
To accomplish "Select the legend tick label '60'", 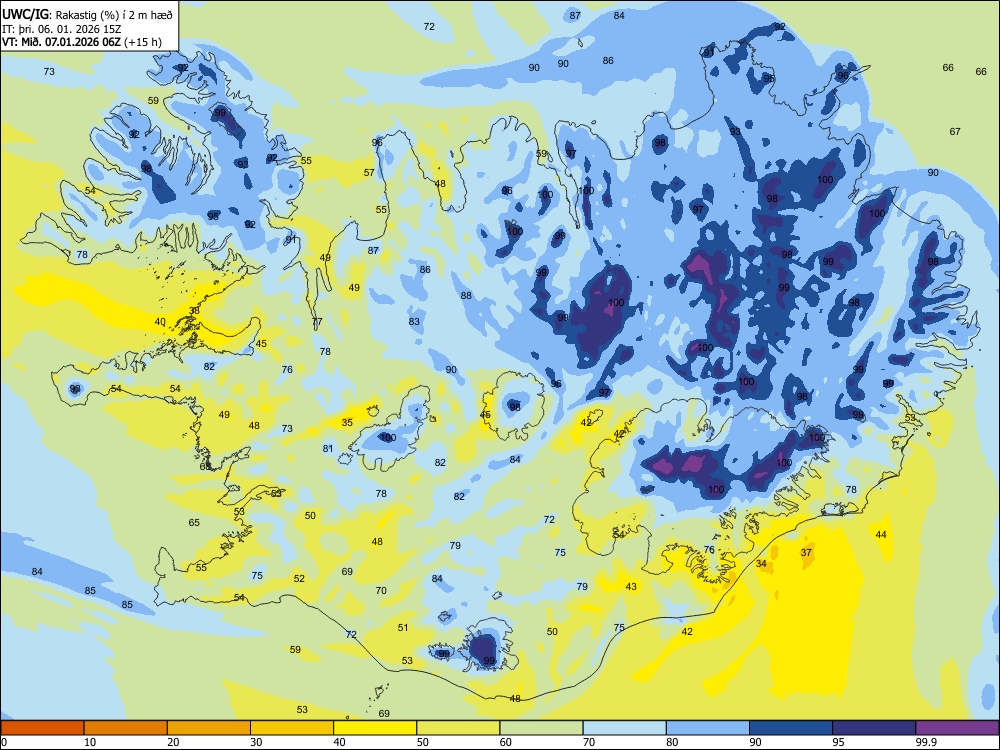I will [506, 742].
